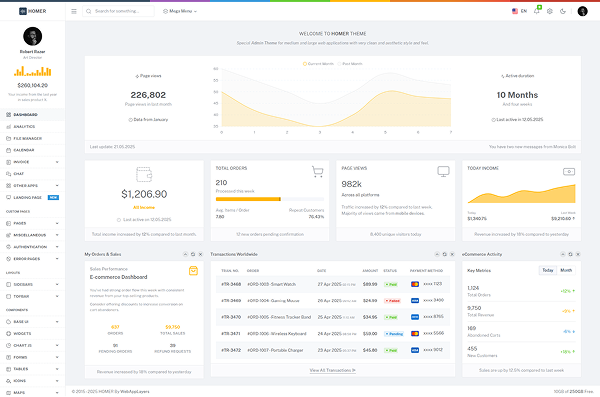This screenshot has height=397, width=600.
Task: Expand the Invoice sidebar menu
Action: [x=33, y=162]
